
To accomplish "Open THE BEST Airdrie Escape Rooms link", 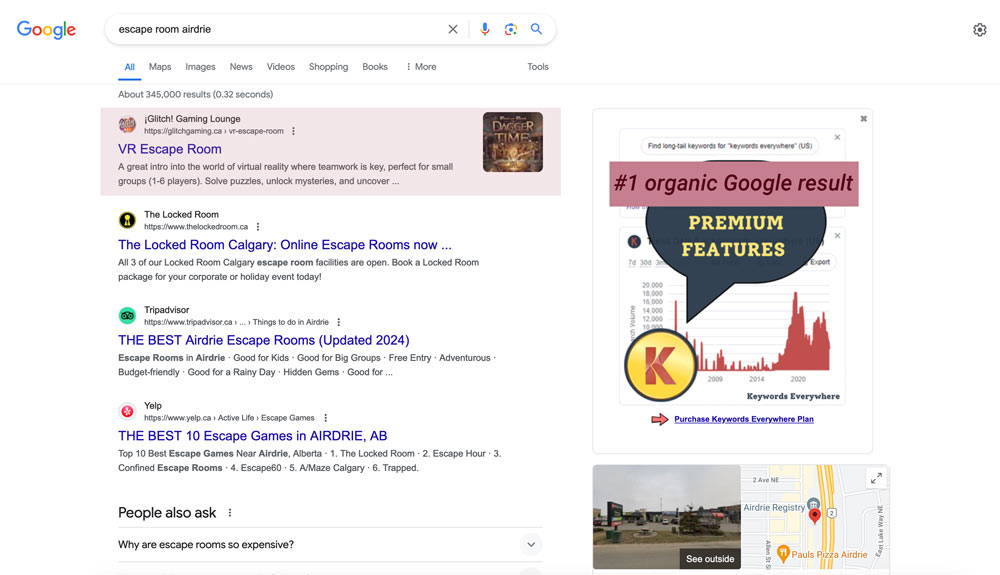I will 263,340.
